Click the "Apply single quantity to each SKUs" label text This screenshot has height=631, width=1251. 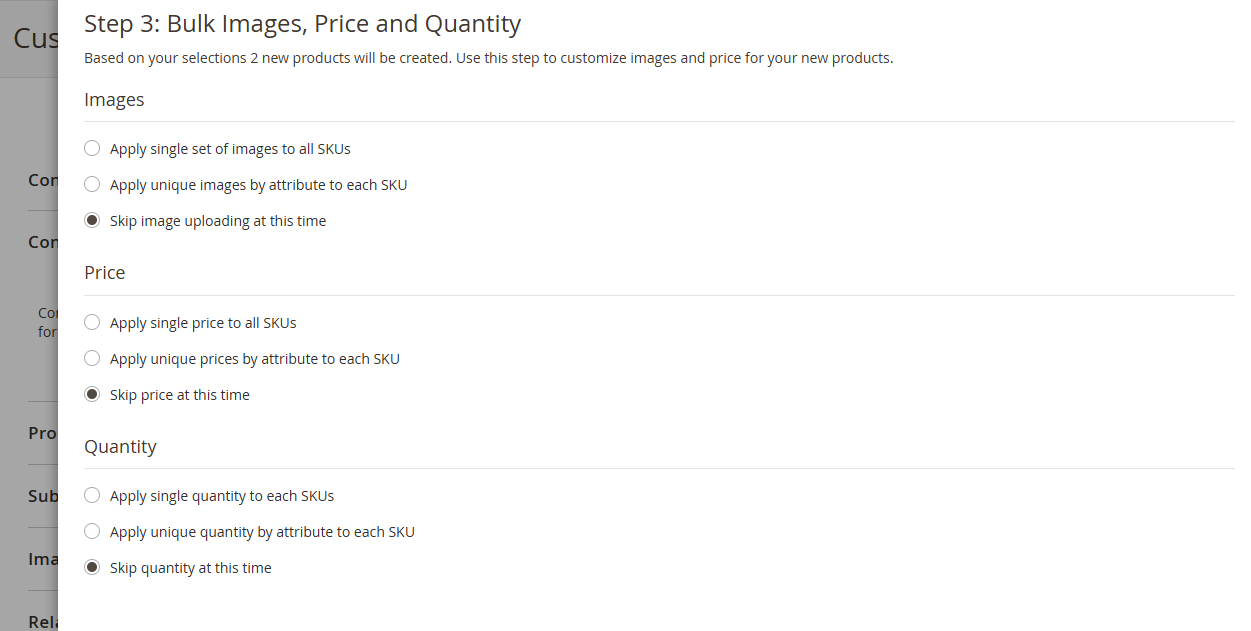coord(222,496)
